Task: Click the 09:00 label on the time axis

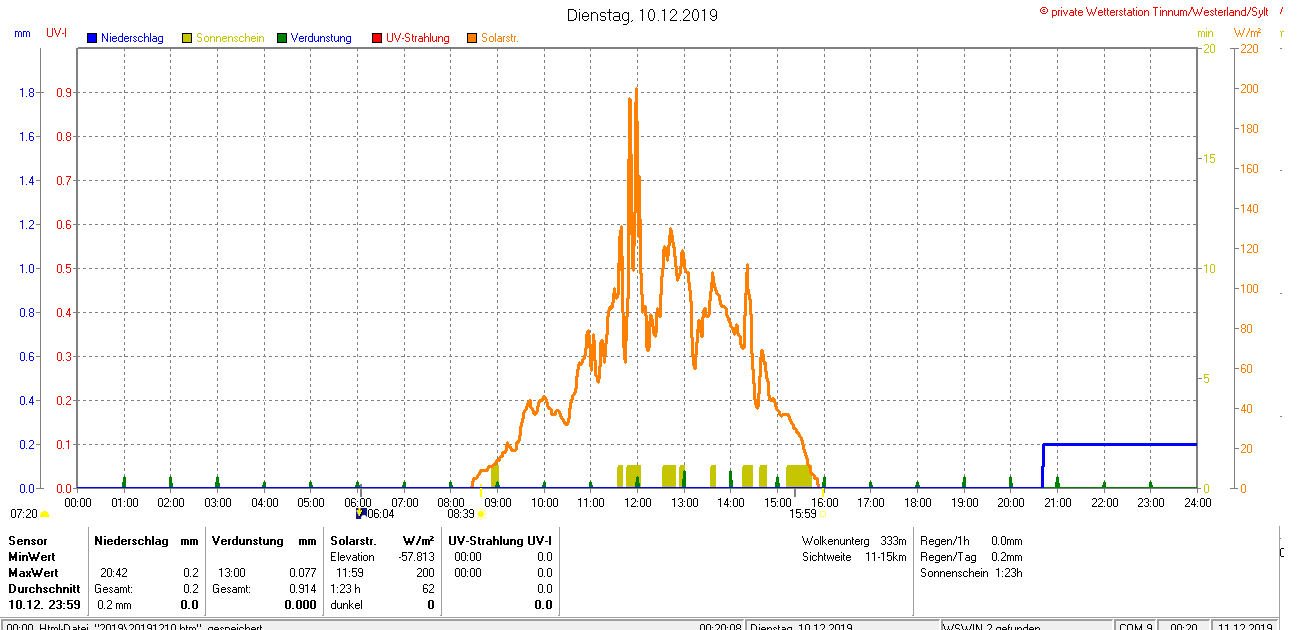Action: (x=498, y=502)
